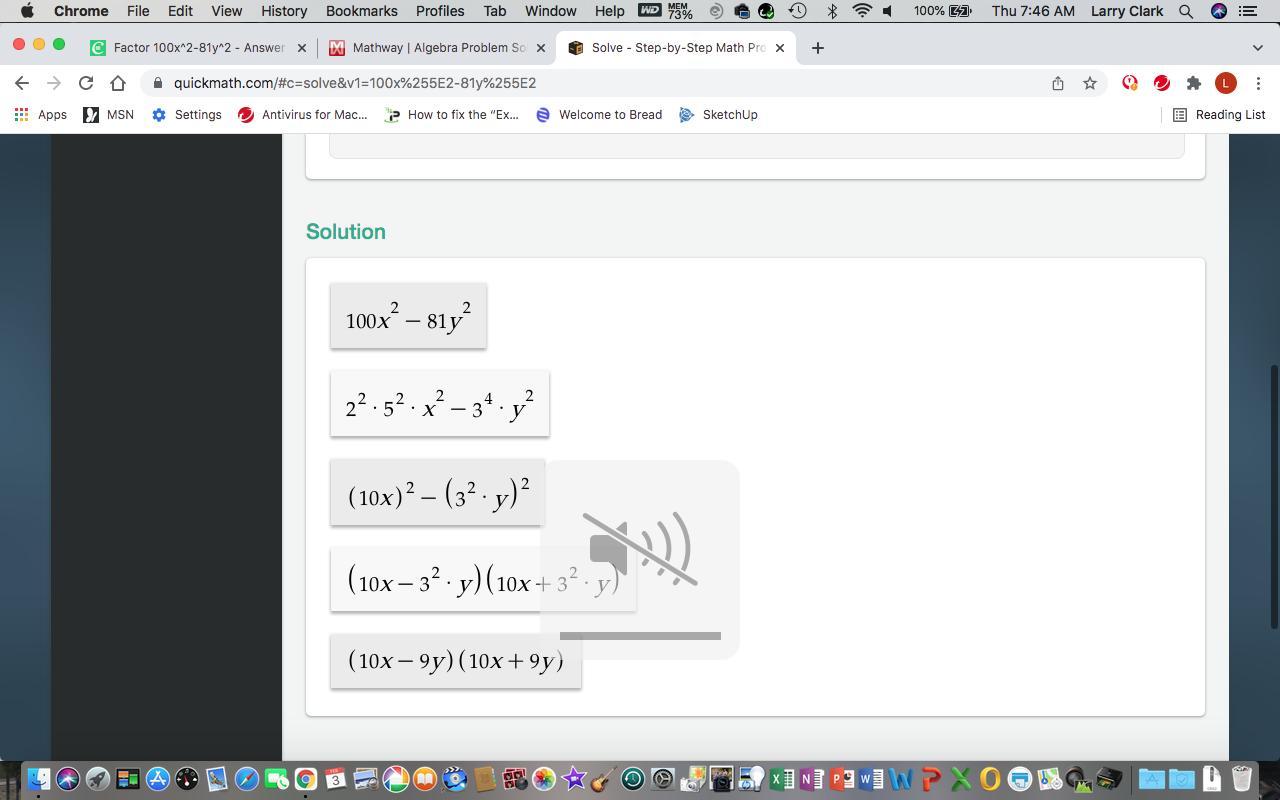Go back to the previous page

tap(22, 83)
